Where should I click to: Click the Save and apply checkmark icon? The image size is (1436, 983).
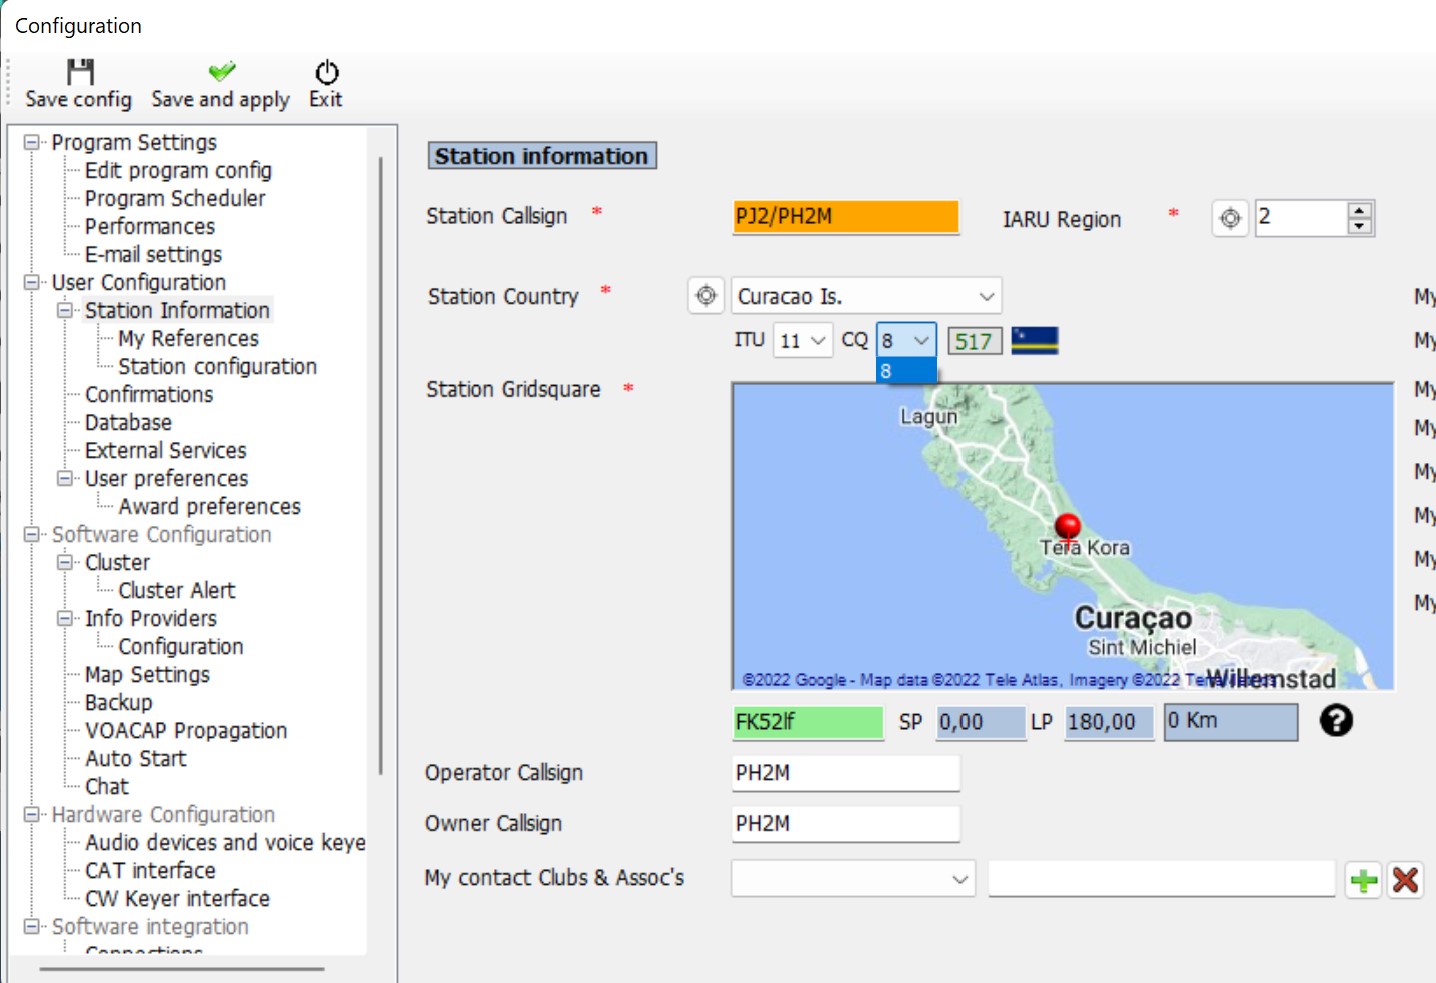tap(222, 71)
